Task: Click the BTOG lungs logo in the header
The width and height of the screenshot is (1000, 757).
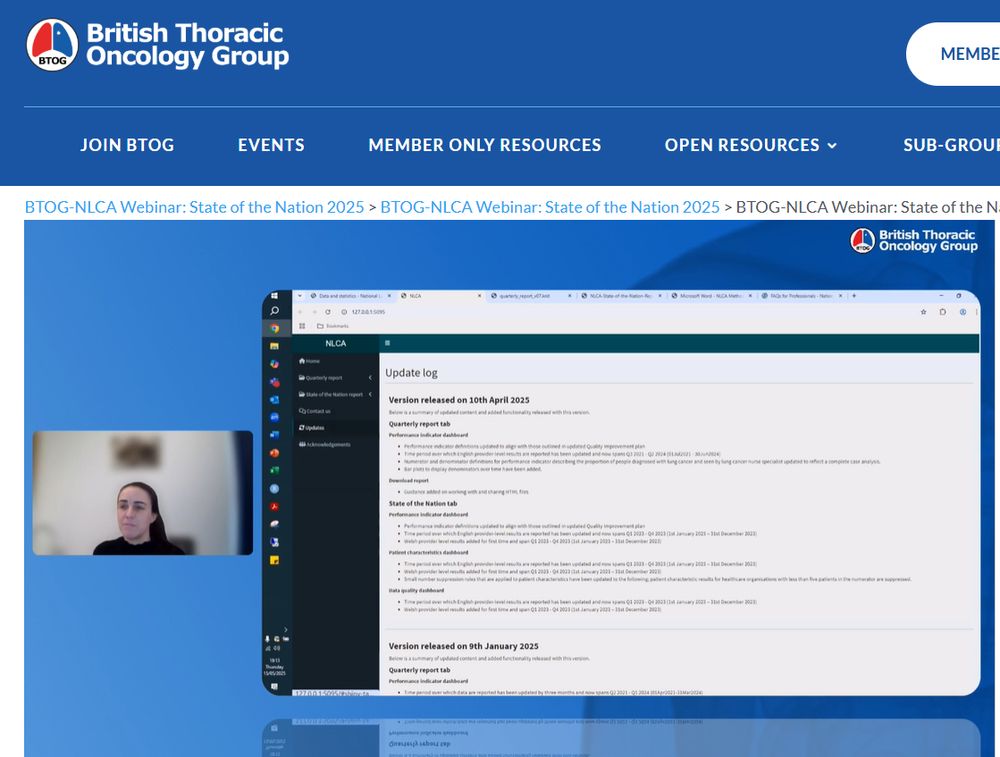Action: point(52,45)
